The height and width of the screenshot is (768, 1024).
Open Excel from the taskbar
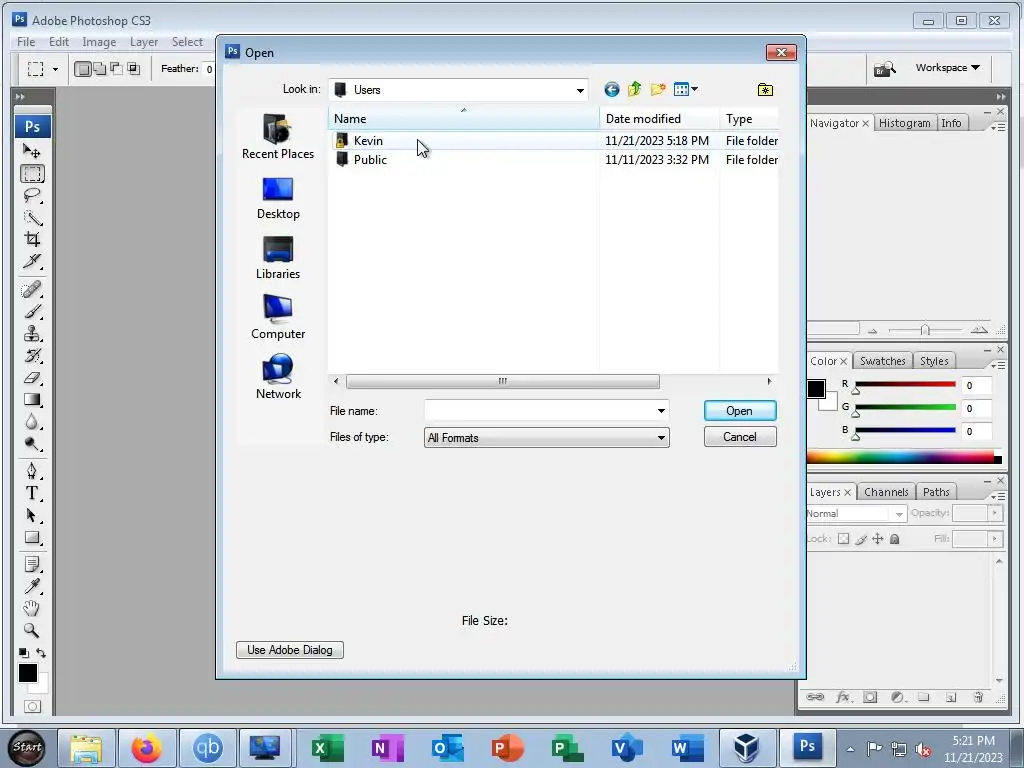[327, 747]
